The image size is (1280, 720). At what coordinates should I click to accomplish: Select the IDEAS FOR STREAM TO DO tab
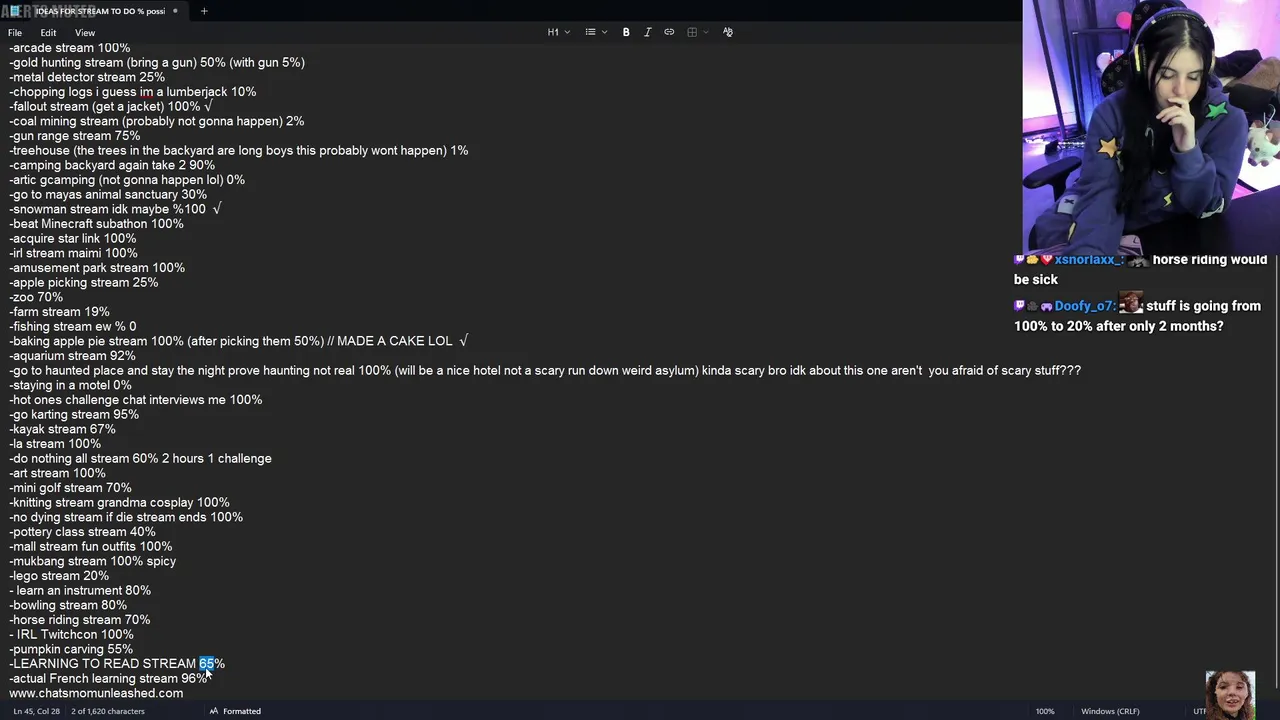coord(100,11)
